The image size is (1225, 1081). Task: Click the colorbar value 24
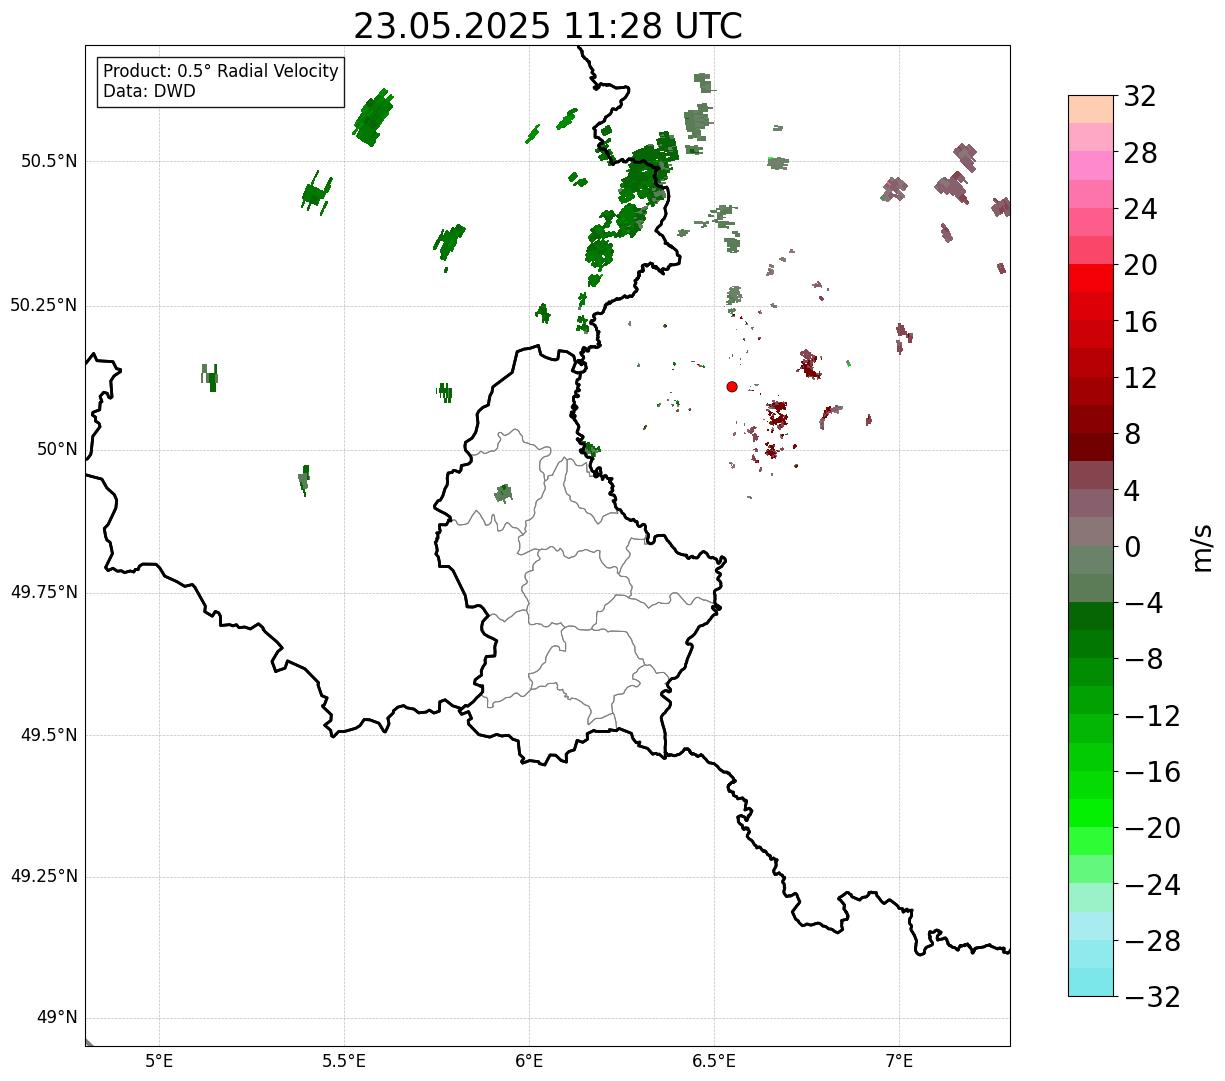click(x=1140, y=210)
